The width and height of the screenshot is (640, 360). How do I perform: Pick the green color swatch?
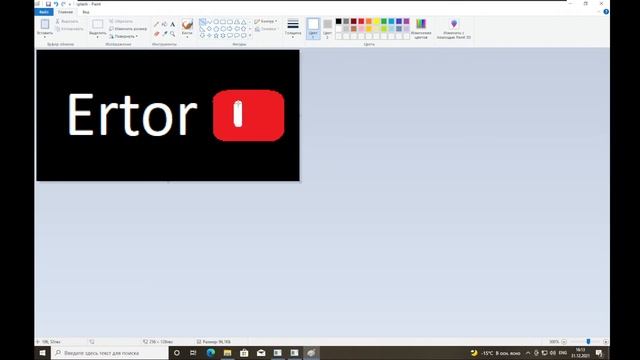coord(384,21)
